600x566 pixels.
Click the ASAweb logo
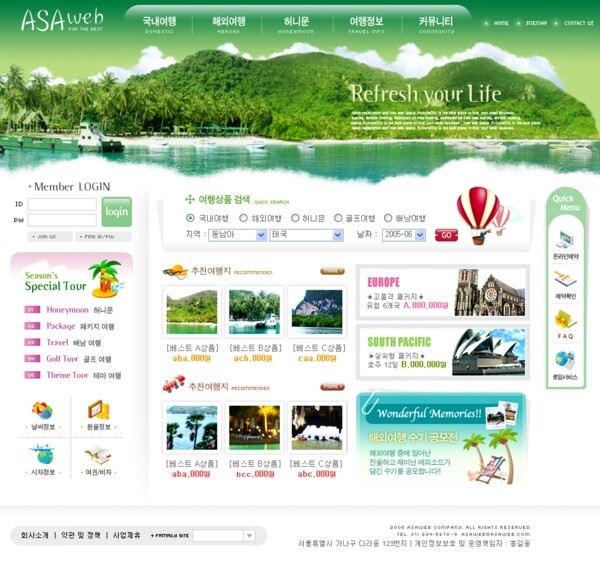pyautogui.click(x=62, y=20)
